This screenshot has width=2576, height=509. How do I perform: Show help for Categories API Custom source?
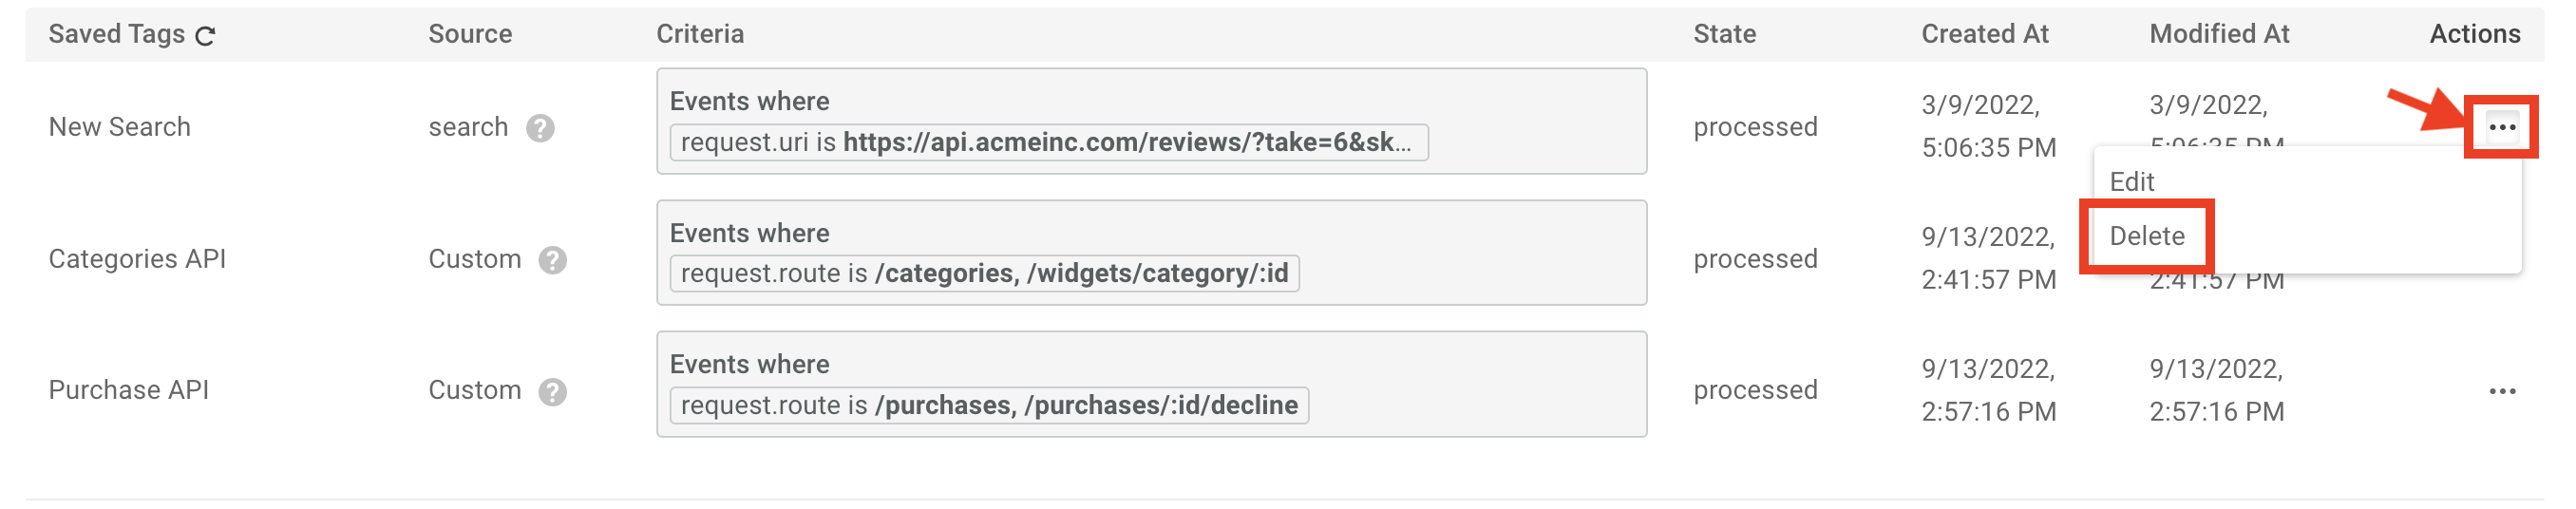point(552,260)
